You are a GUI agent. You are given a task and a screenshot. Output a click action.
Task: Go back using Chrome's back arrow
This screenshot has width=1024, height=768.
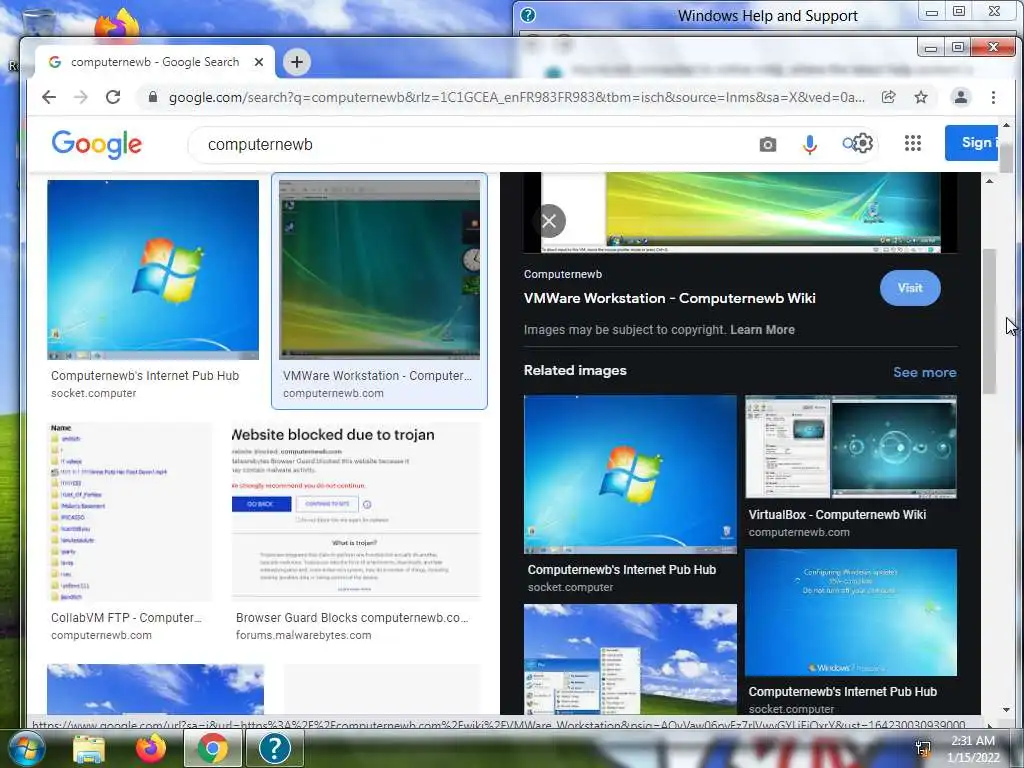49,97
